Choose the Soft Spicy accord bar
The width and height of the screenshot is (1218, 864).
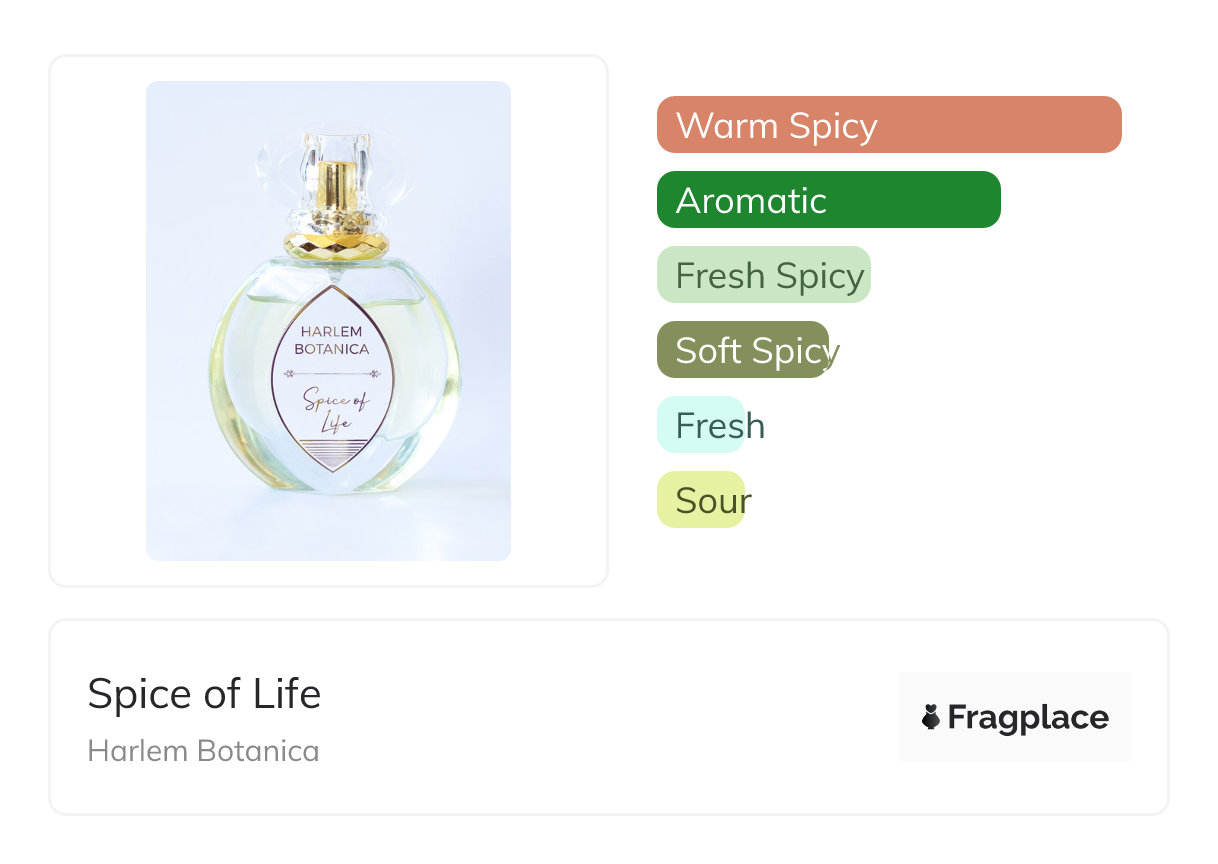tap(743, 350)
